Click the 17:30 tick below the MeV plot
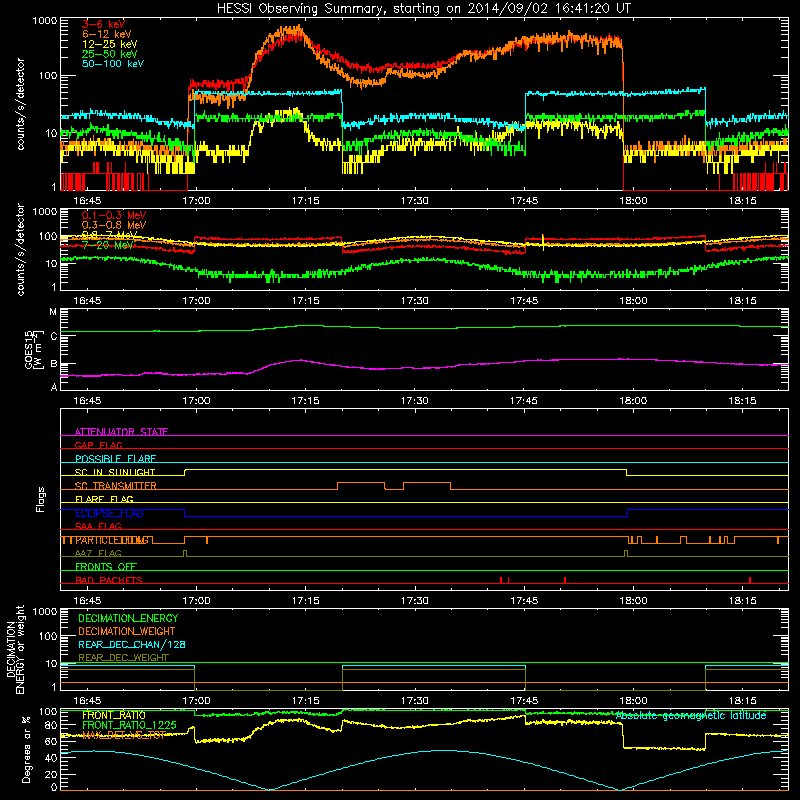The image size is (800, 800). [415, 301]
